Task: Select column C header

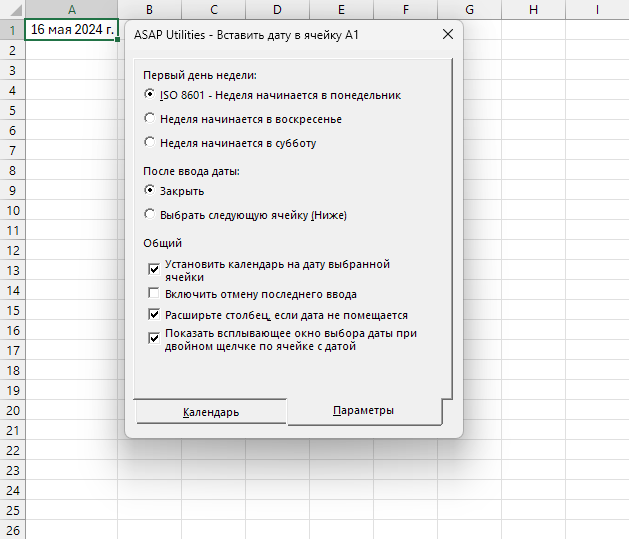Action: 213,9
